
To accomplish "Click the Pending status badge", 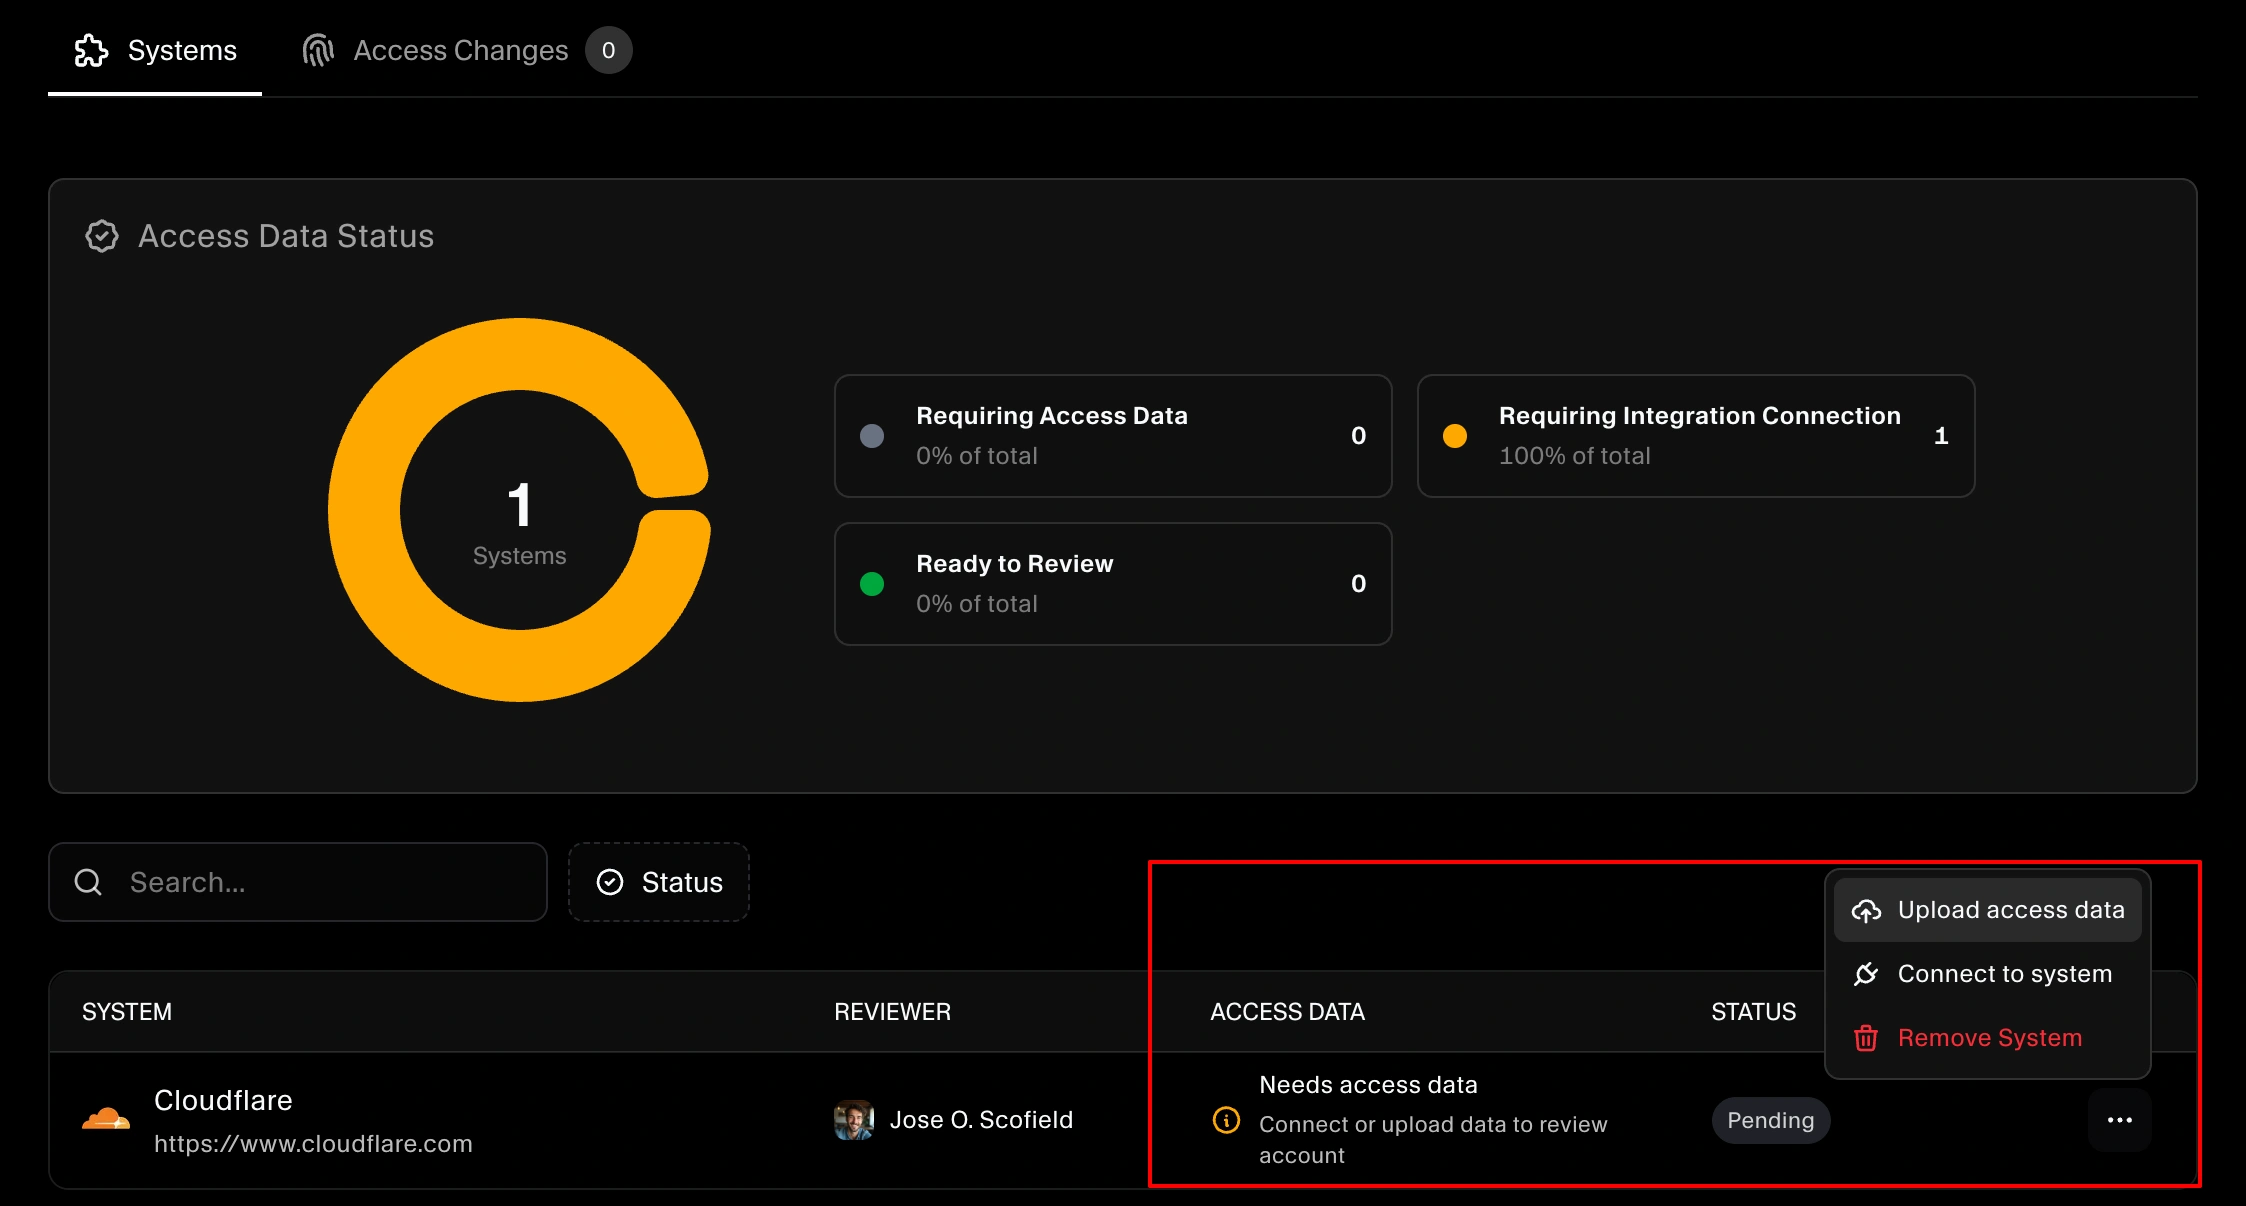I will 1771,1120.
